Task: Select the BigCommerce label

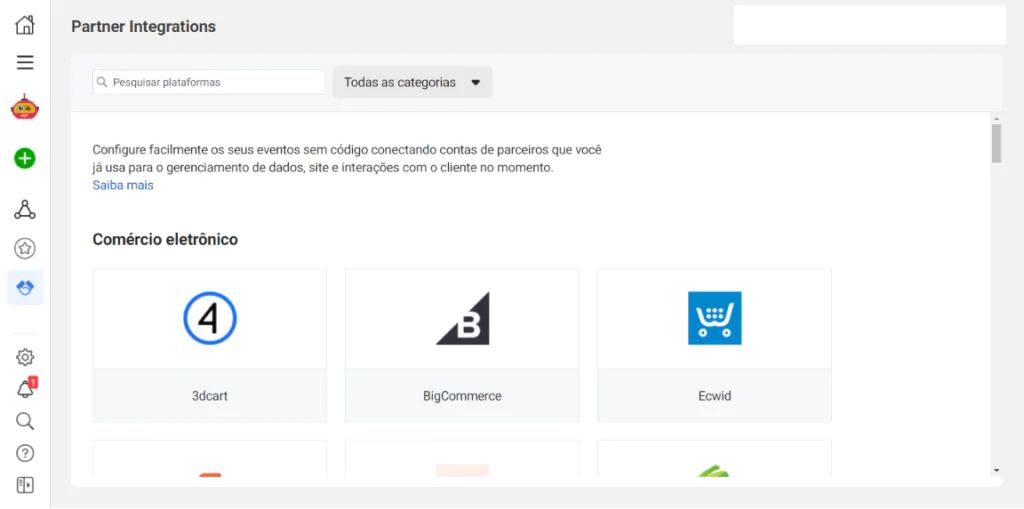Action: coord(462,396)
